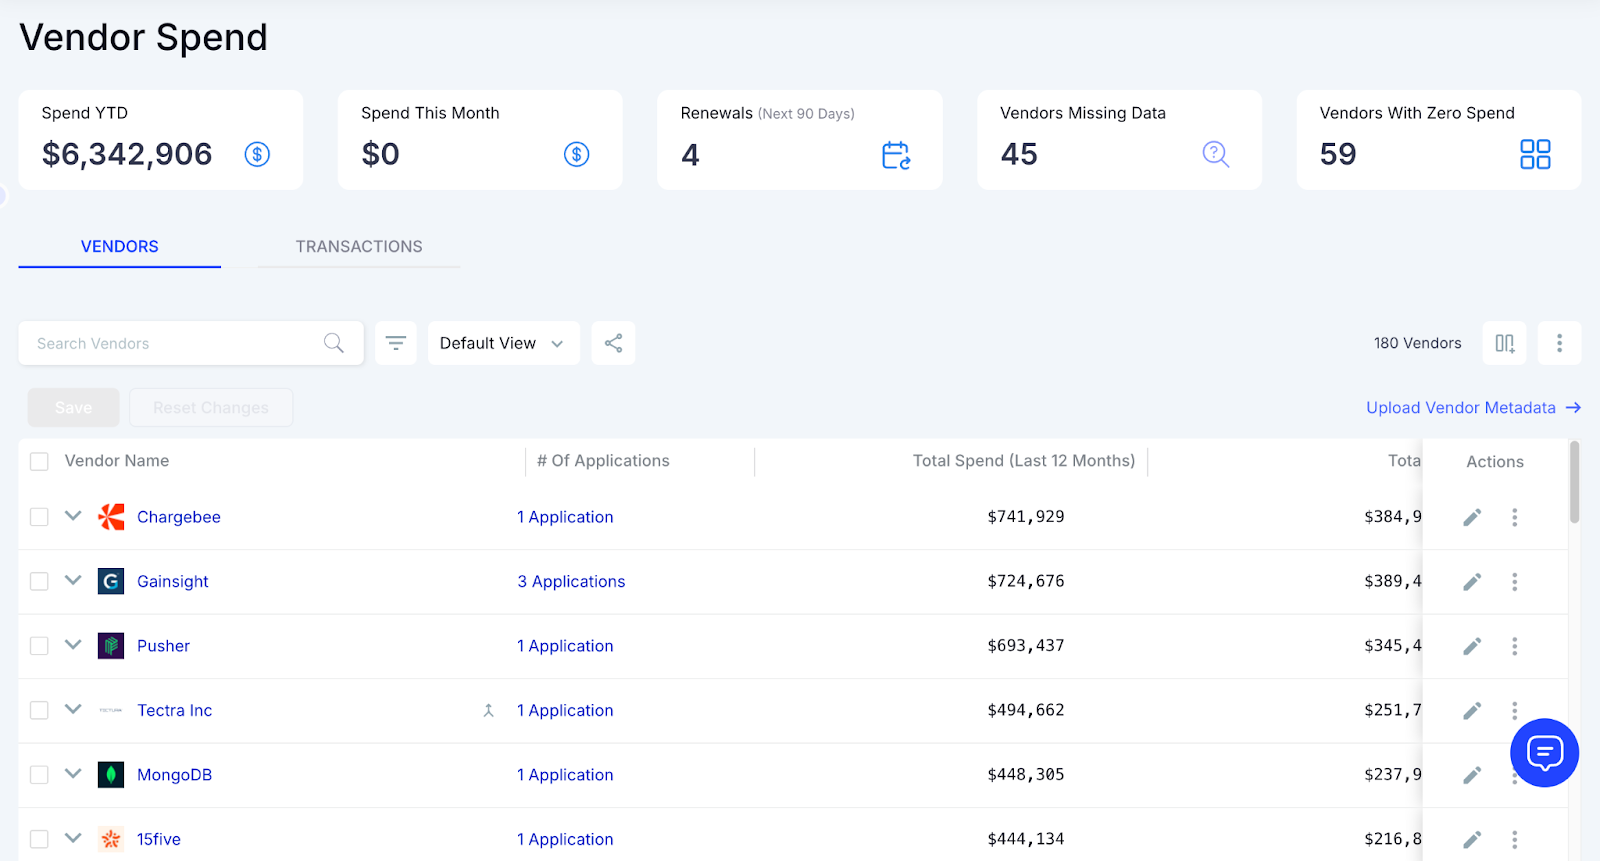
Task: Open more actions for Pusher
Action: click(1515, 646)
